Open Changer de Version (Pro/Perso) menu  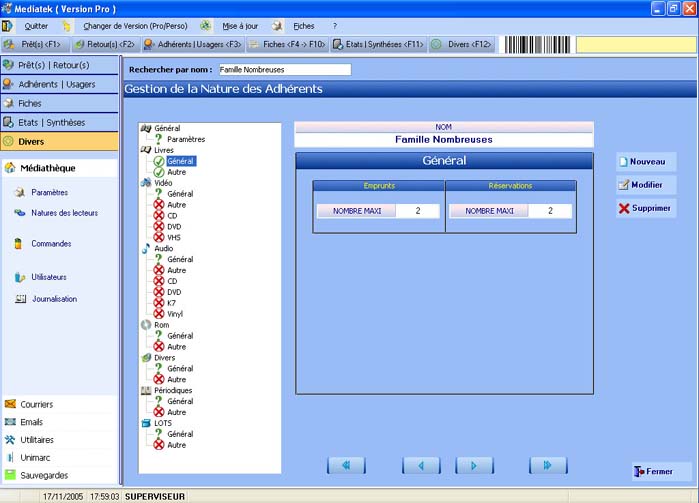coord(135,26)
